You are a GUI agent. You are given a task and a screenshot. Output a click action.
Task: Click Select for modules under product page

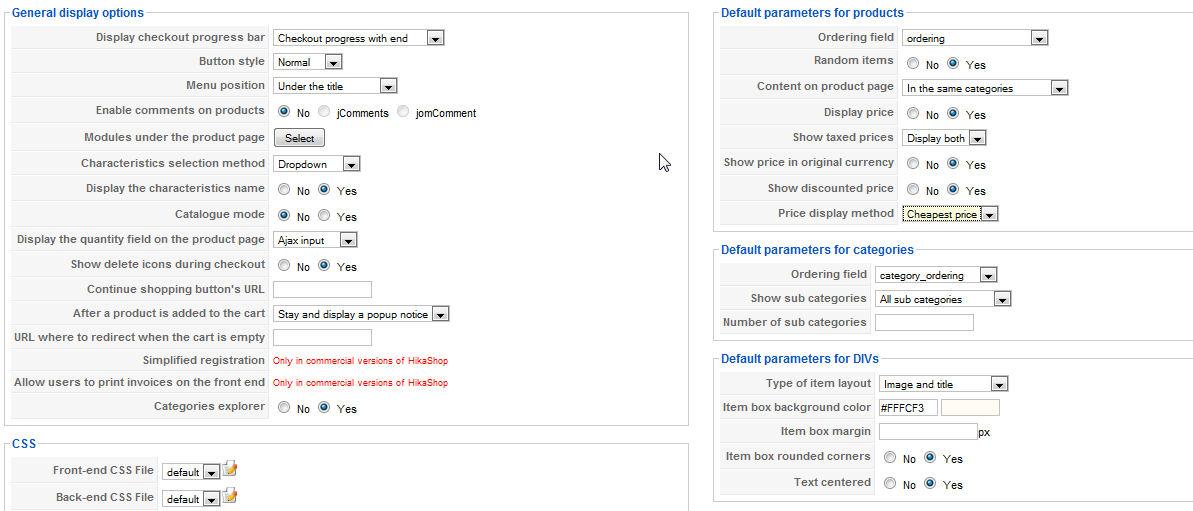pos(299,138)
